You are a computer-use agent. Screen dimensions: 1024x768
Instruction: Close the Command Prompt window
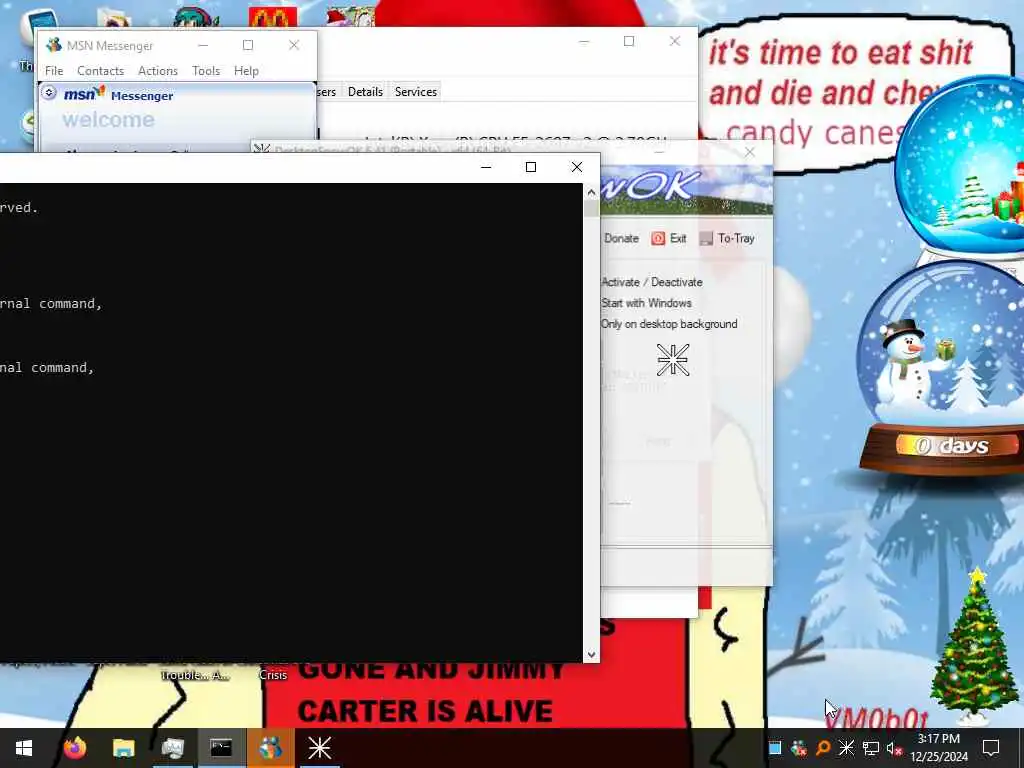(577, 167)
